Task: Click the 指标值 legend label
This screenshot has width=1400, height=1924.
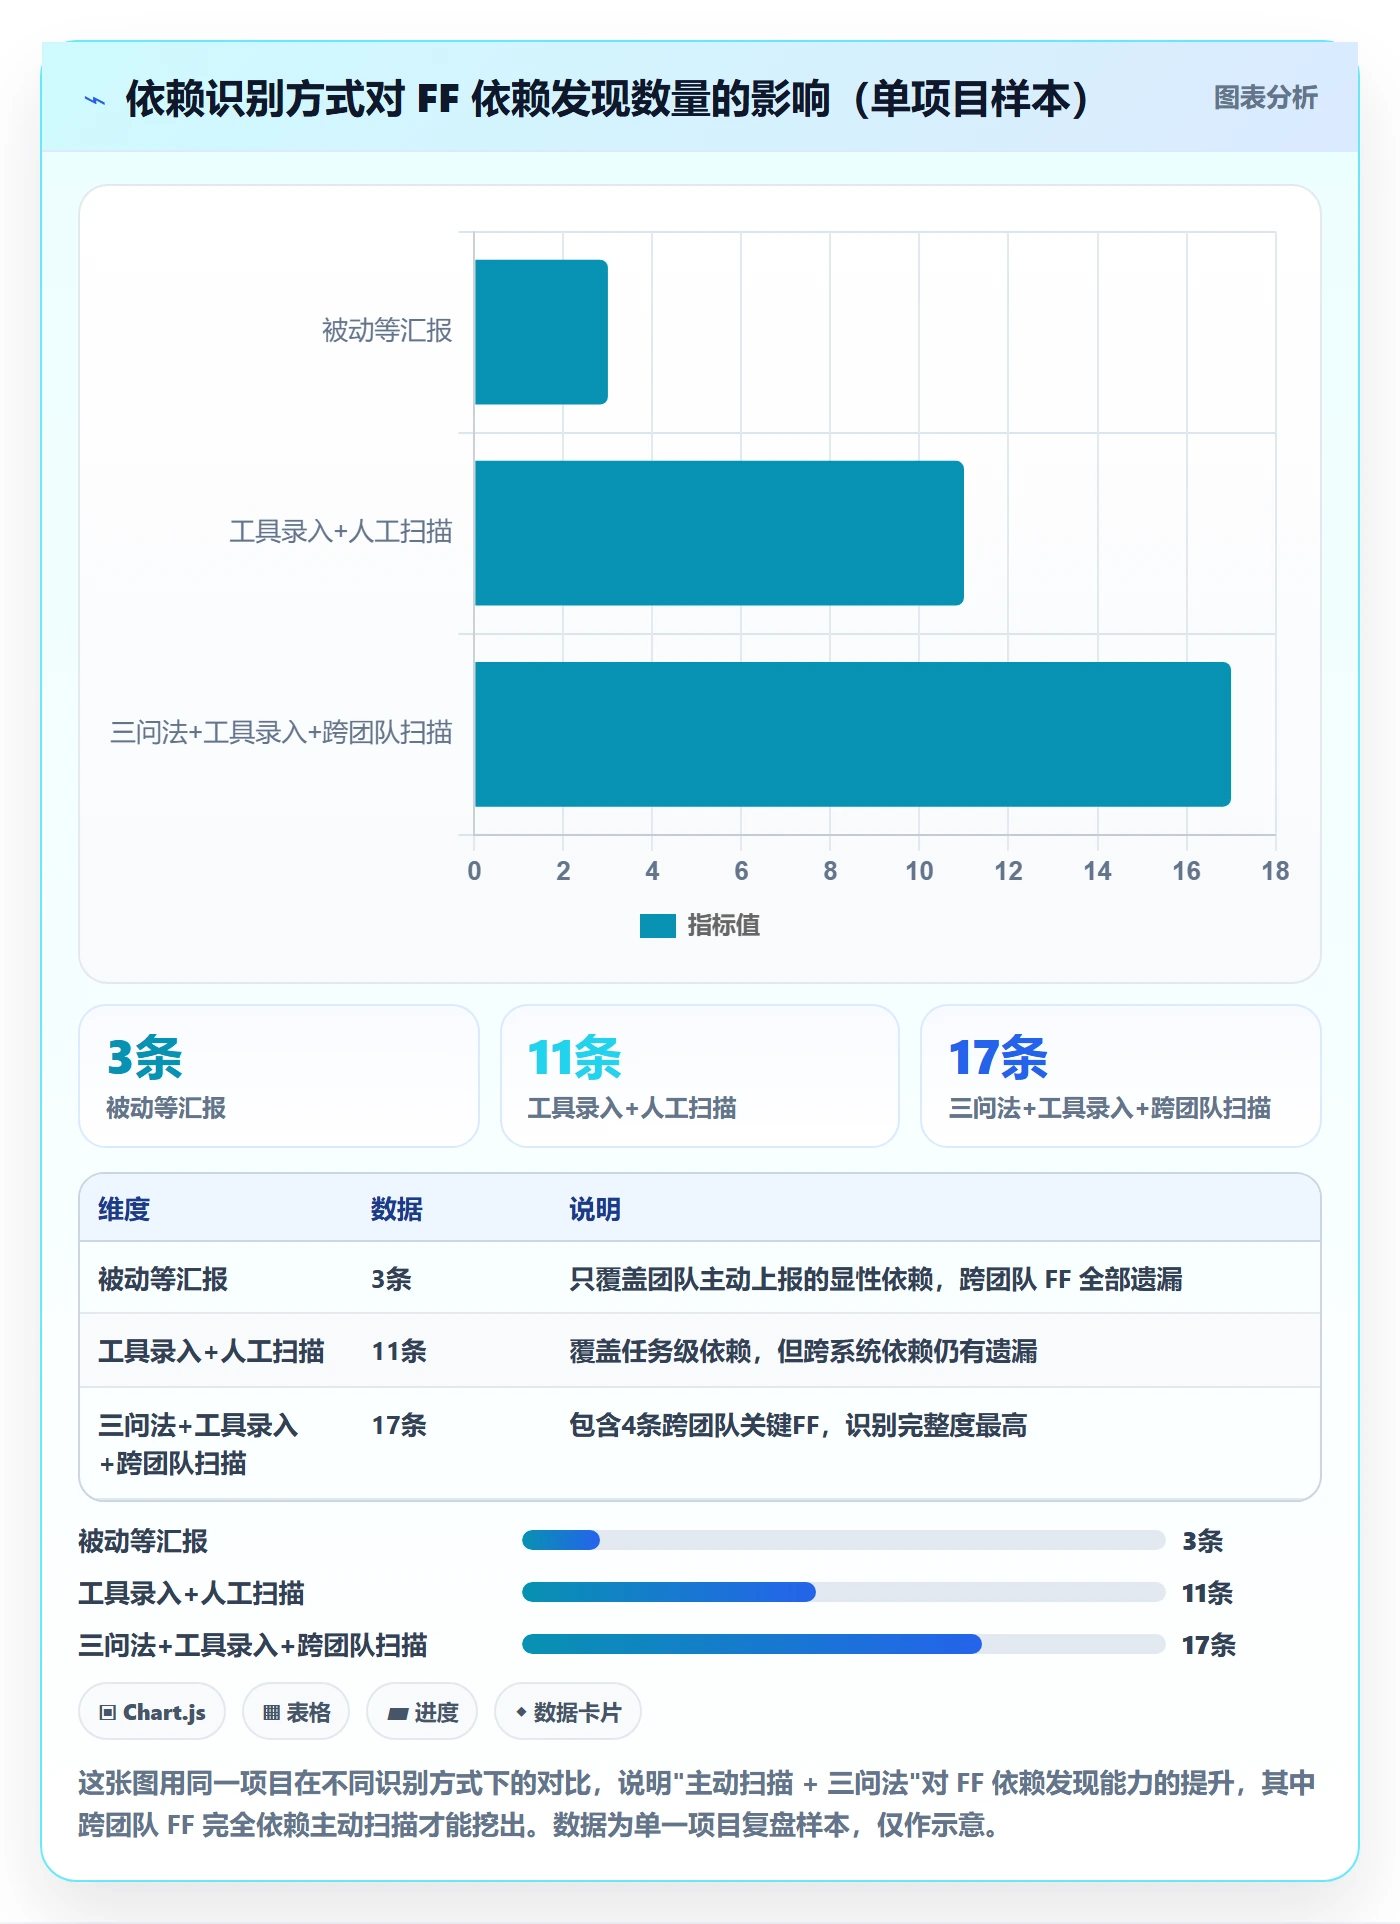Action: point(723,926)
